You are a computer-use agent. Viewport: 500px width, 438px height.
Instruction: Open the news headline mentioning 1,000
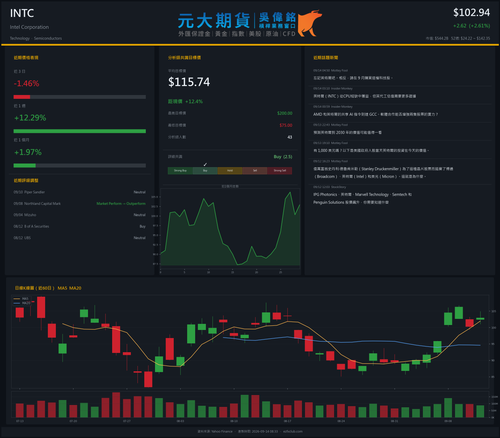pos(371,151)
